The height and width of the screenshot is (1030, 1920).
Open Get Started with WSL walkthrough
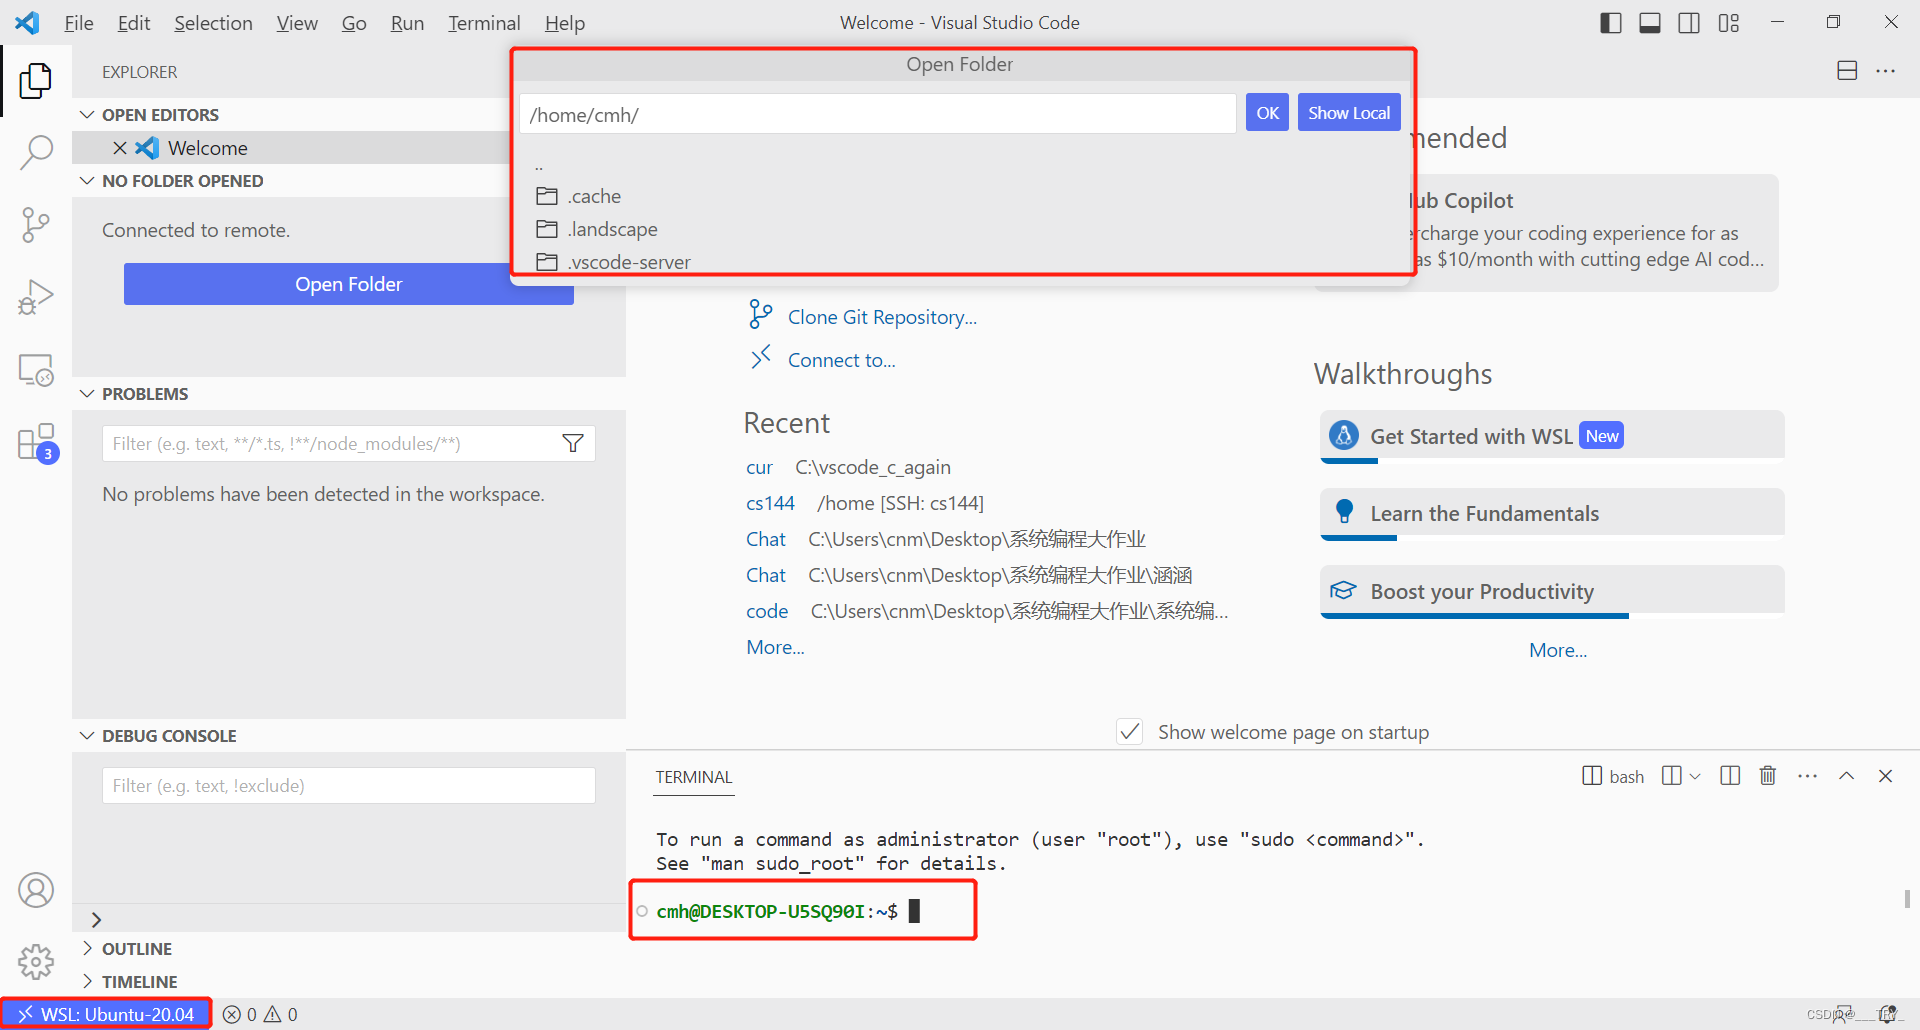tap(1552, 436)
